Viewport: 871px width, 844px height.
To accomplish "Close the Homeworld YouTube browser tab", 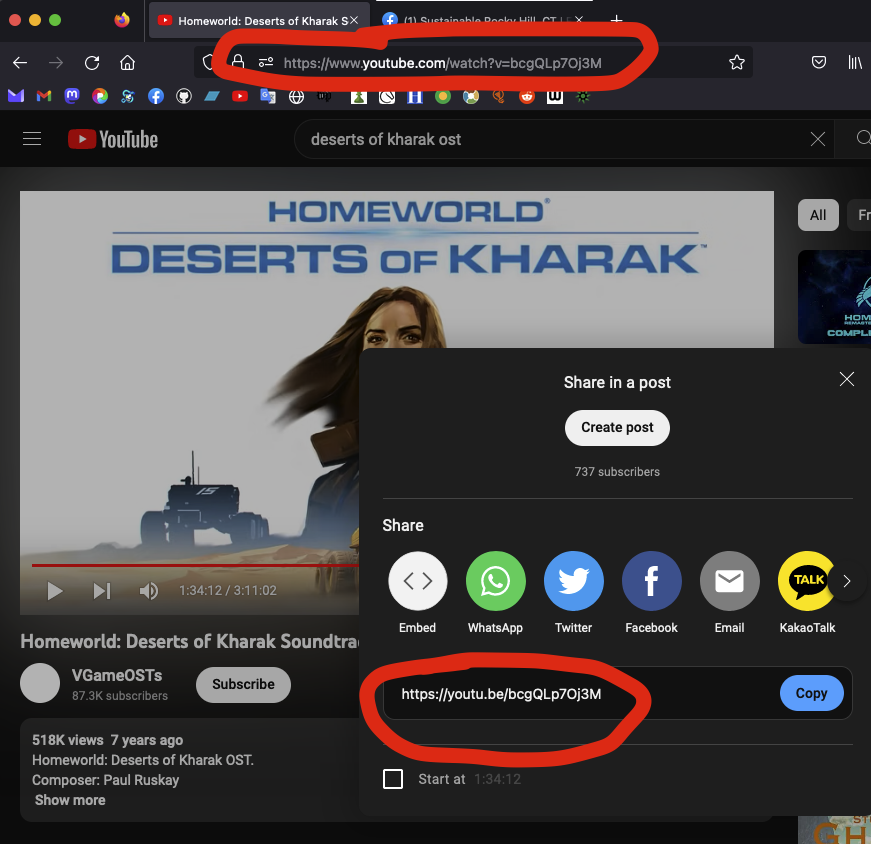I will point(354,20).
